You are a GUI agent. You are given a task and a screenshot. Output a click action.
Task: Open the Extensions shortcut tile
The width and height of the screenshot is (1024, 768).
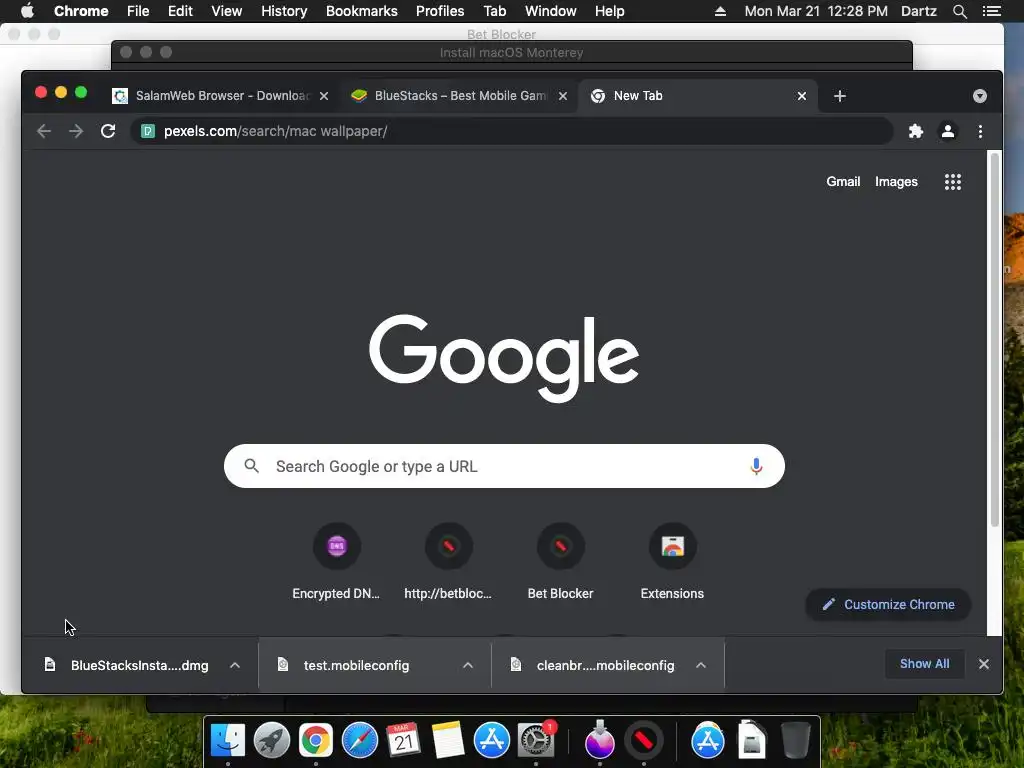coord(672,562)
